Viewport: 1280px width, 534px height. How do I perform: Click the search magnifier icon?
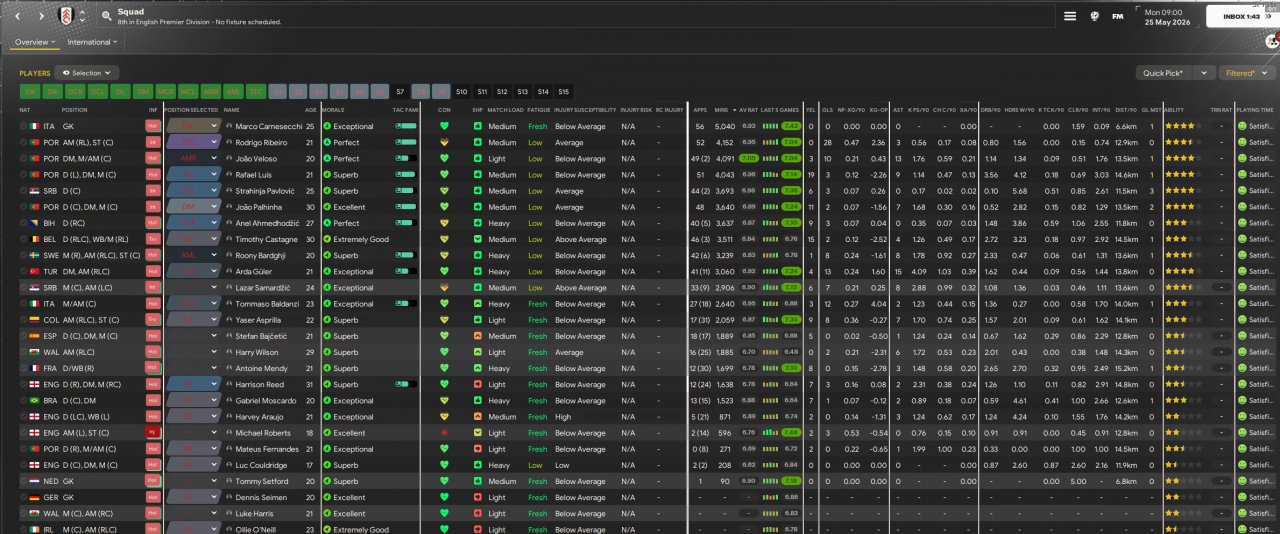(106, 17)
